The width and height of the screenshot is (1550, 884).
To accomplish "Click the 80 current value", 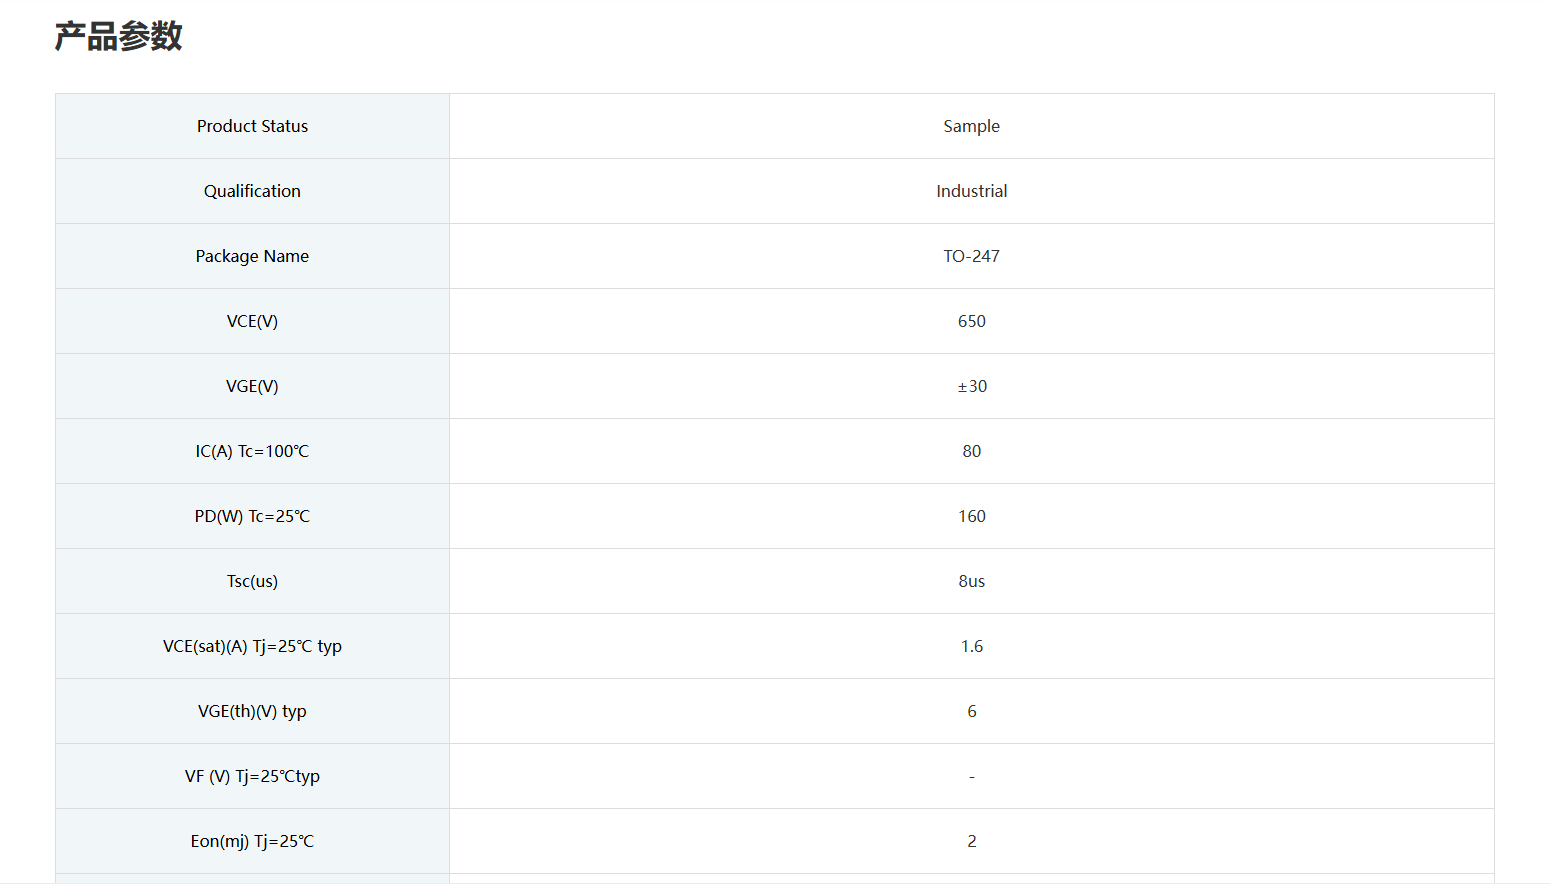I will (x=971, y=451).
